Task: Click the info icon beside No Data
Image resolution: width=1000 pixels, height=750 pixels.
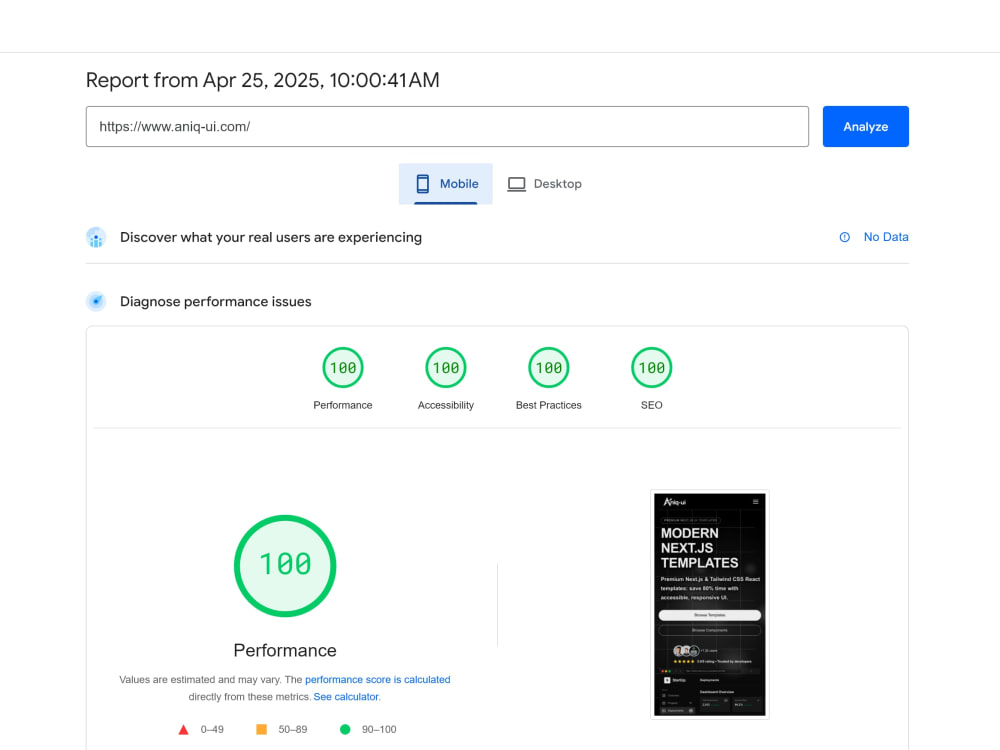Action: 844,237
